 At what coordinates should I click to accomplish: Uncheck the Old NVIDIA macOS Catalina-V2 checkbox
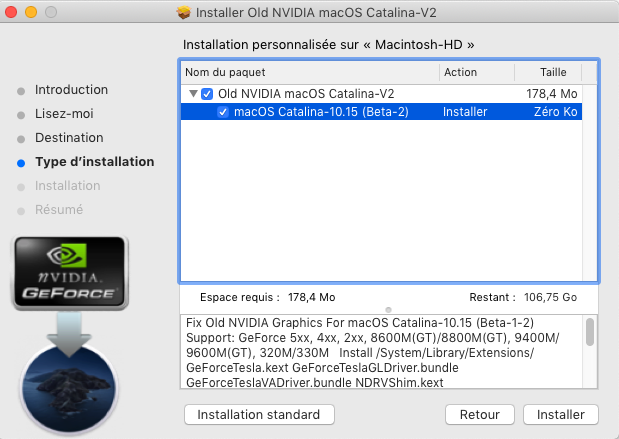point(207,94)
